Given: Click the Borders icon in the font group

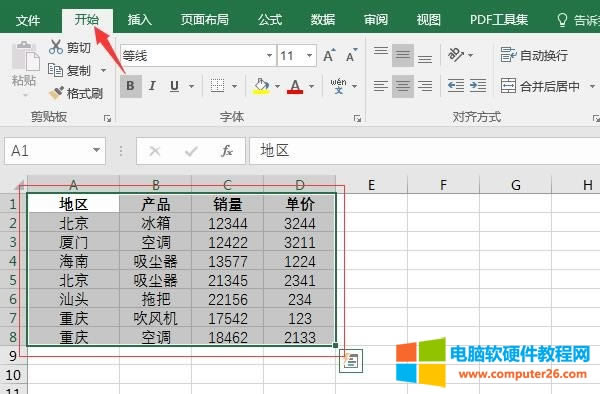Looking at the screenshot, I should [x=217, y=86].
